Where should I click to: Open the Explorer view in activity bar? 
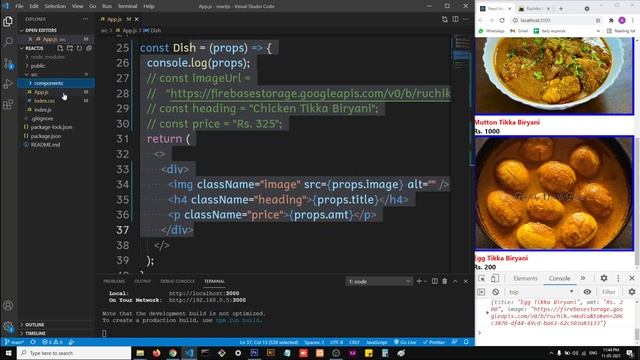coord(8,21)
